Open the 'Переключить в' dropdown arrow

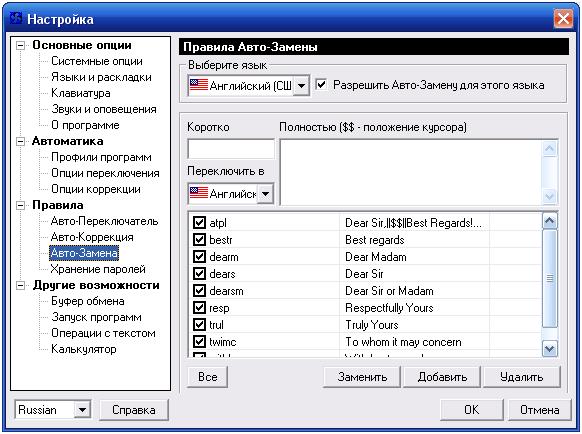[x=265, y=193]
